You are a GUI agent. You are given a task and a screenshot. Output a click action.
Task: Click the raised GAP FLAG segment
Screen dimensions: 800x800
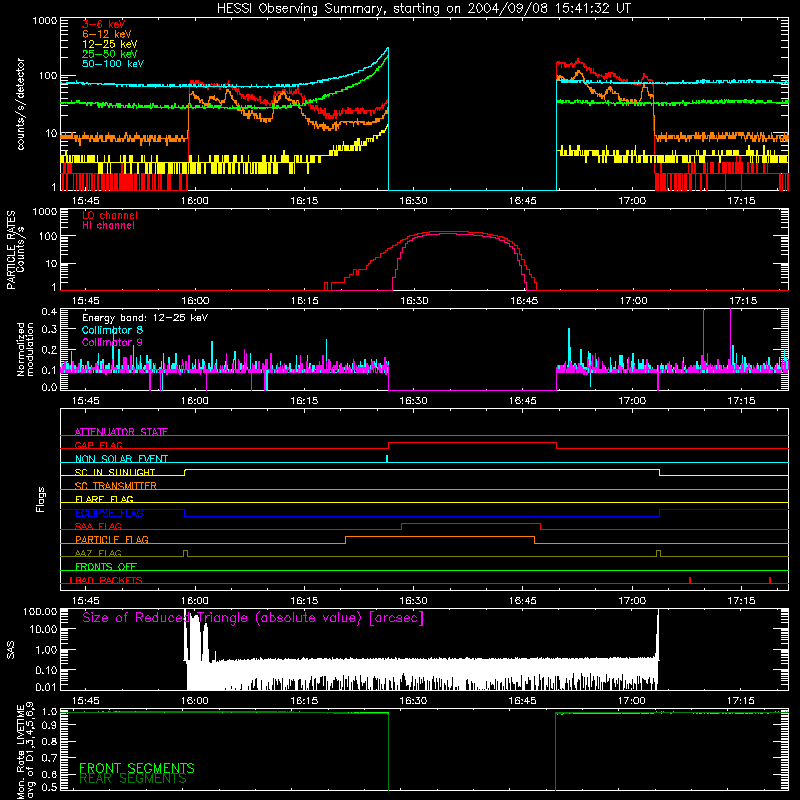point(472,442)
